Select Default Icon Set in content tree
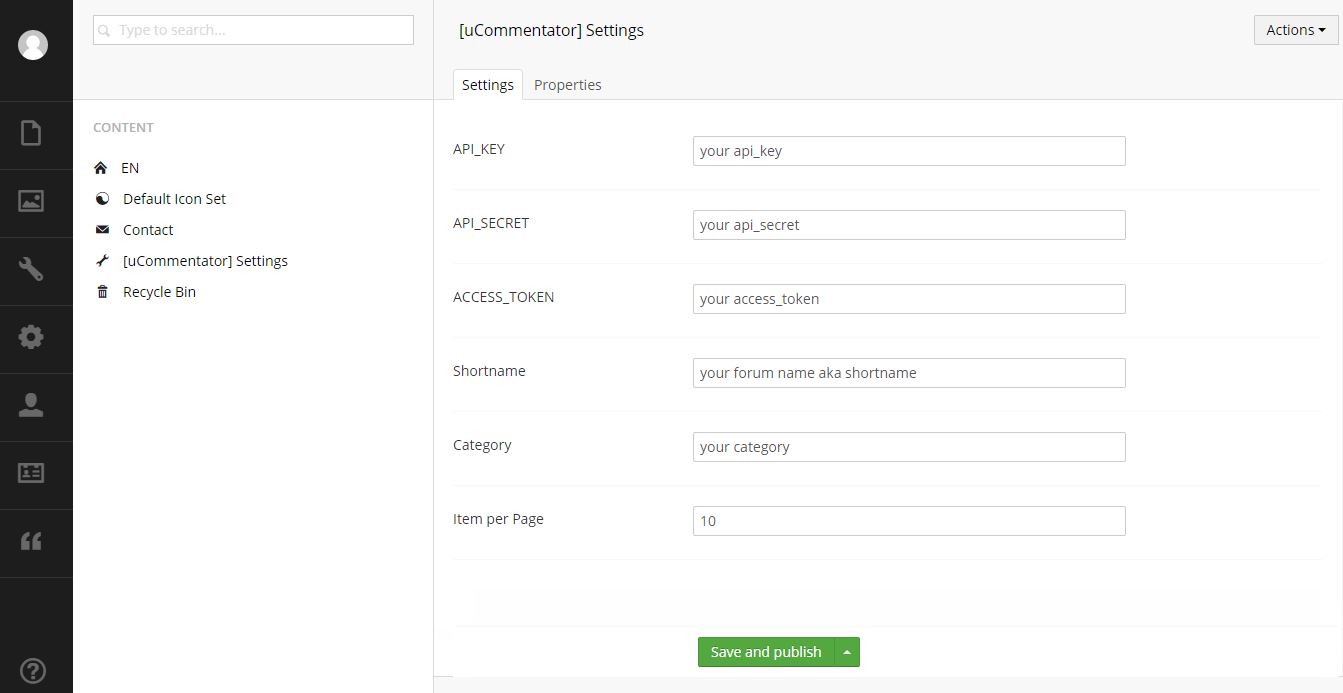1343x693 pixels. point(174,199)
